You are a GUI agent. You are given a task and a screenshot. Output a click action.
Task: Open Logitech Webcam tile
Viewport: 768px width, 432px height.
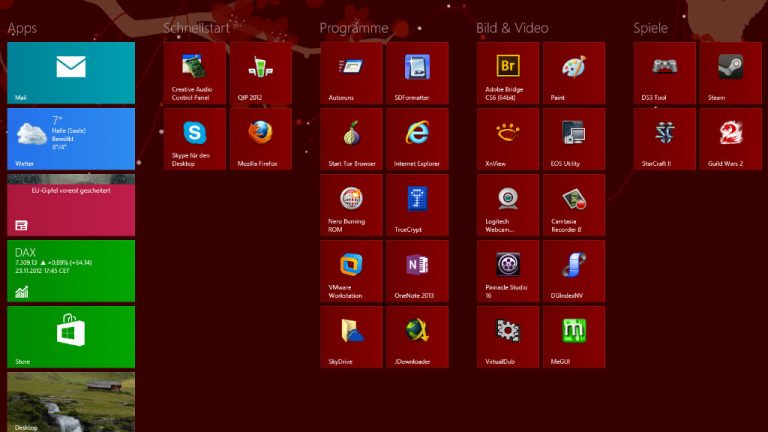508,205
